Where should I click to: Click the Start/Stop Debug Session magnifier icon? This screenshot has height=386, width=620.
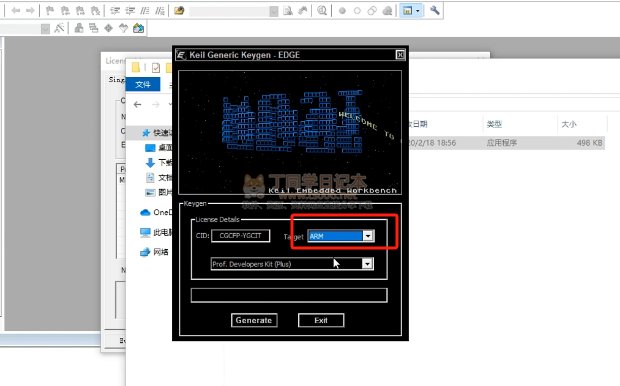click(322, 10)
